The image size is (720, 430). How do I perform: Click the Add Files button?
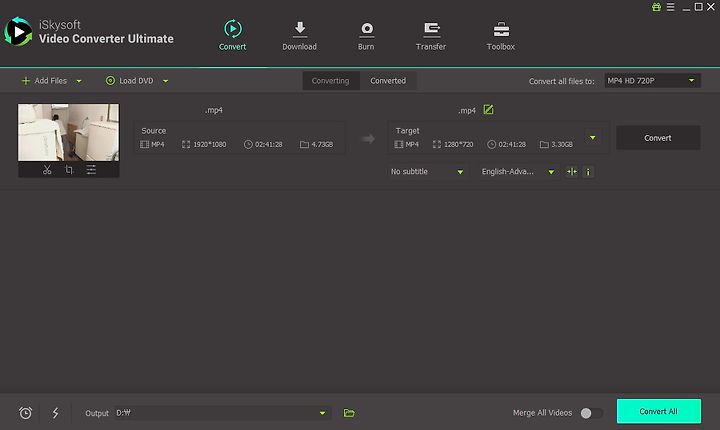(x=44, y=81)
